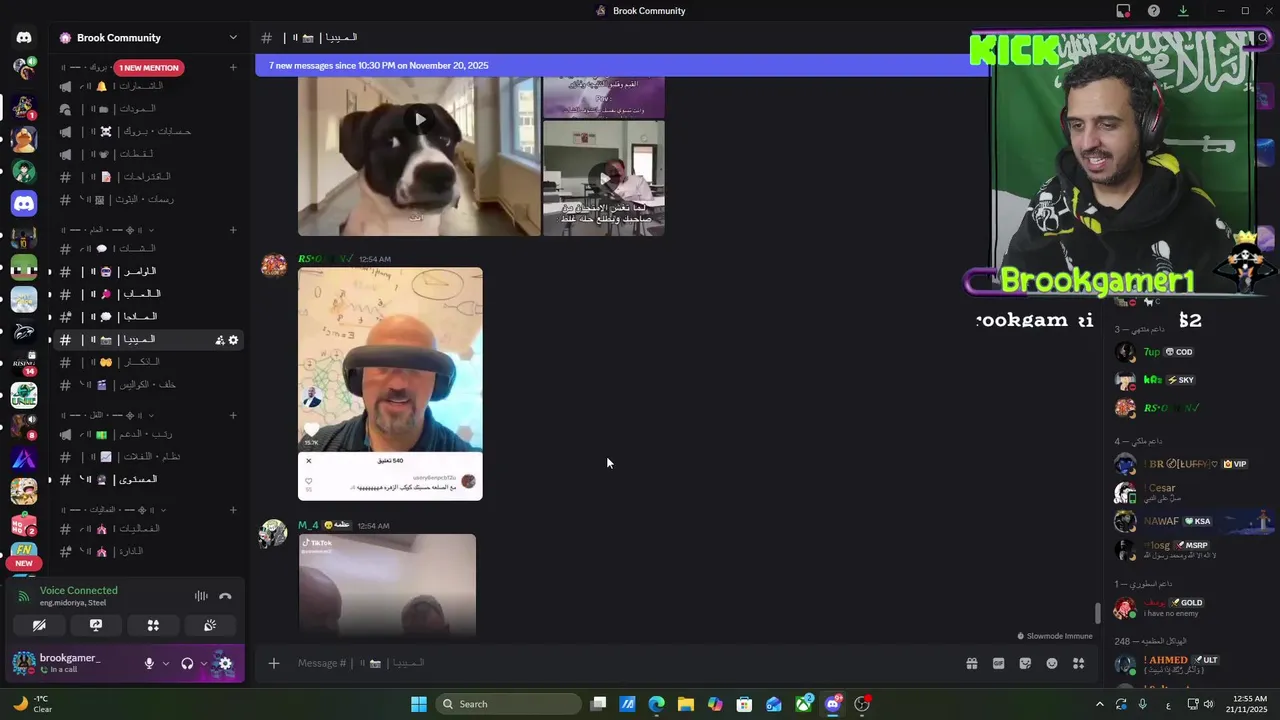The width and height of the screenshot is (1280, 720).
Task: Open the لقطات channel
Action: pos(148,154)
